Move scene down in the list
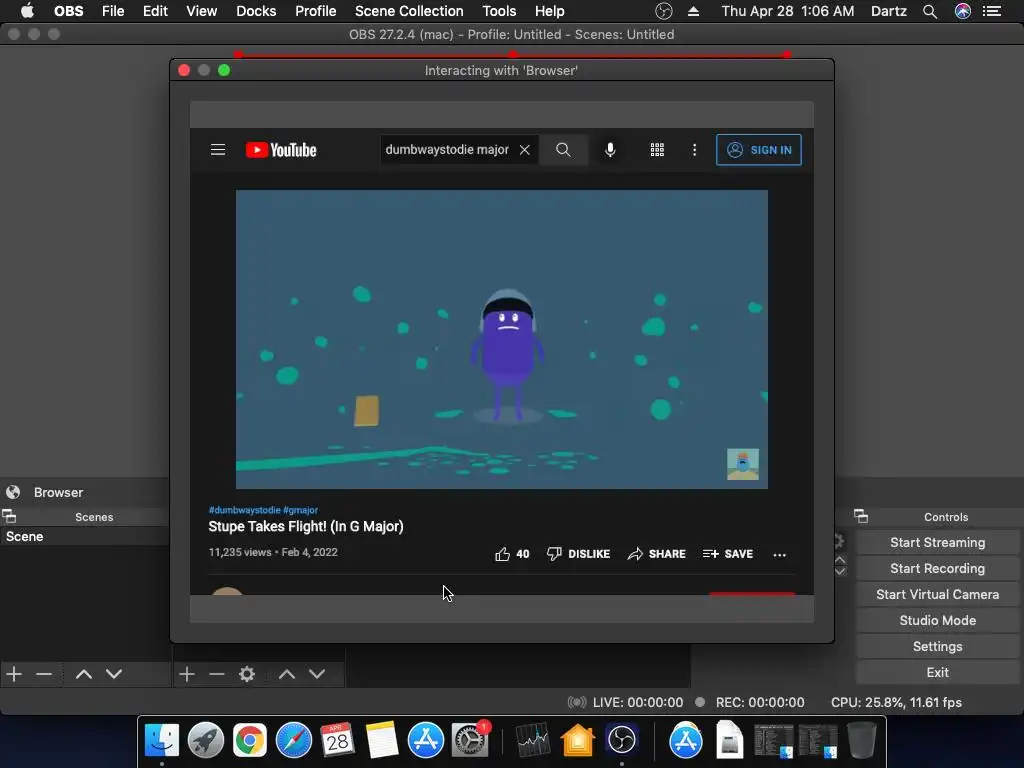Image resolution: width=1024 pixels, height=768 pixels. pyautogui.click(x=114, y=674)
